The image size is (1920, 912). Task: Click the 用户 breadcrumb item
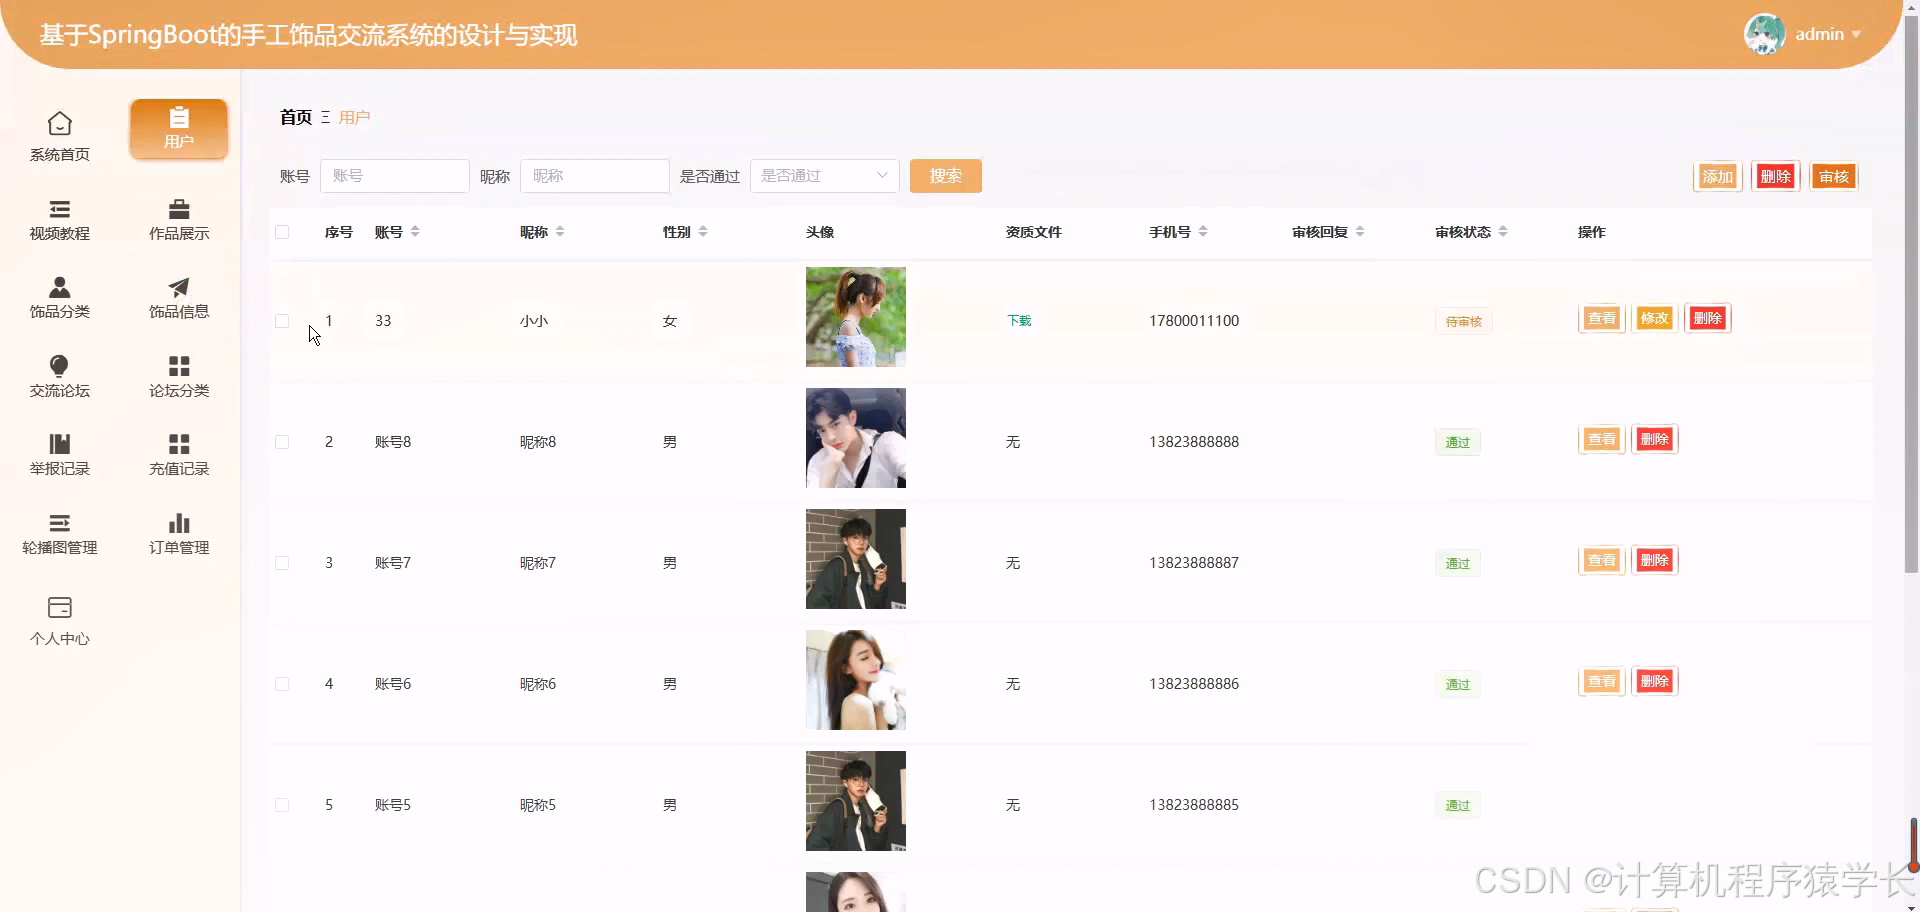tap(354, 118)
